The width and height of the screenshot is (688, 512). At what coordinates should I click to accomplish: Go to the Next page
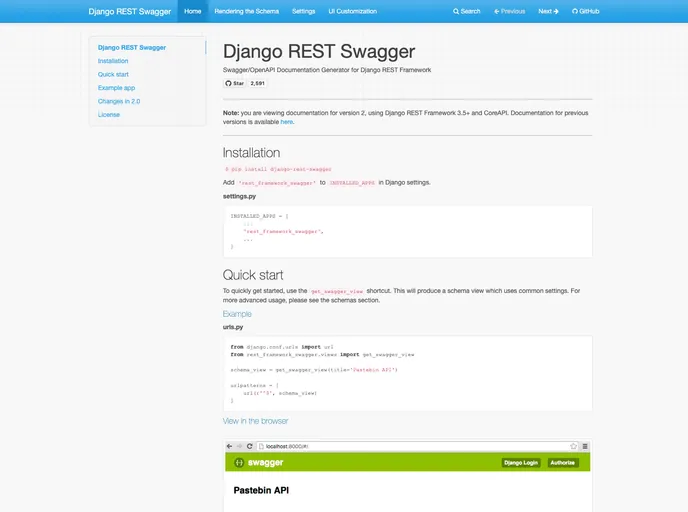pos(548,11)
